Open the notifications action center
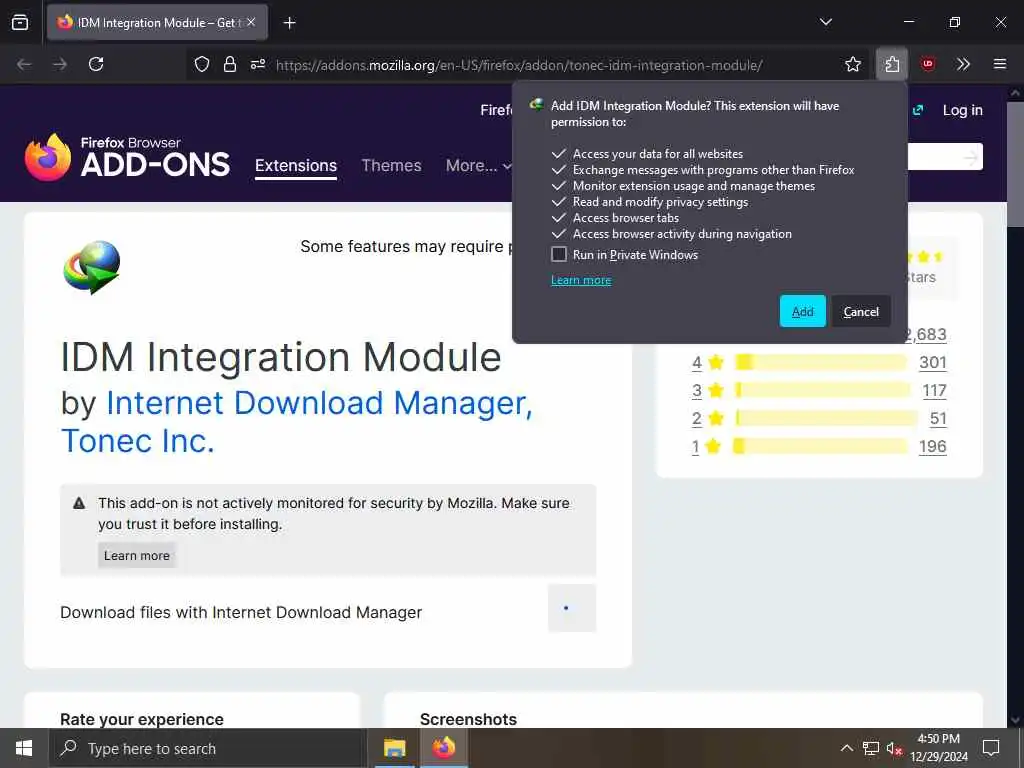Image resolution: width=1024 pixels, height=768 pixels. (991, 748)
